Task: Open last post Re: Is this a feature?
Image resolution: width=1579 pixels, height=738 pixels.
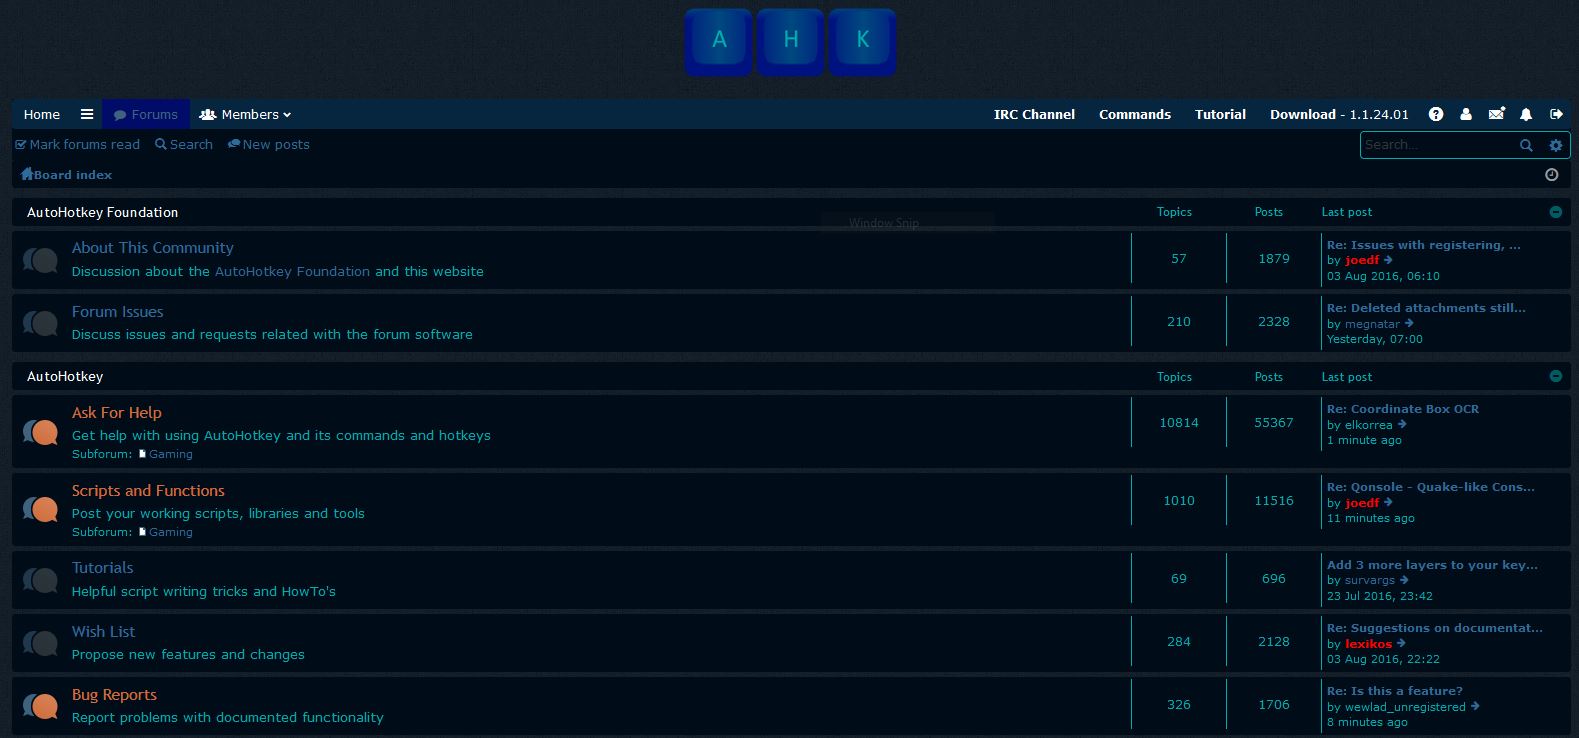Action: pyautogui.click(x=1394, y=690)
